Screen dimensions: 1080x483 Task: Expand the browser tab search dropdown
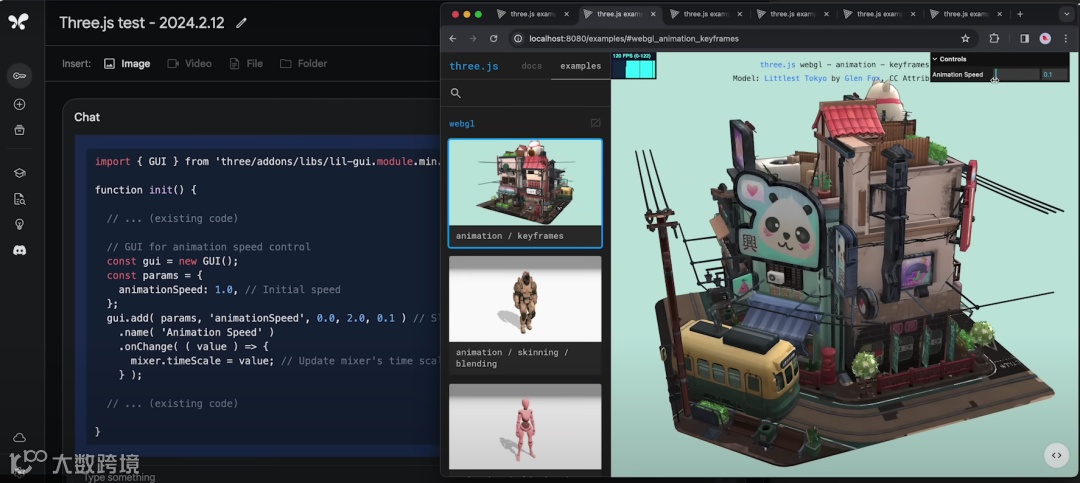(1066, 14)
